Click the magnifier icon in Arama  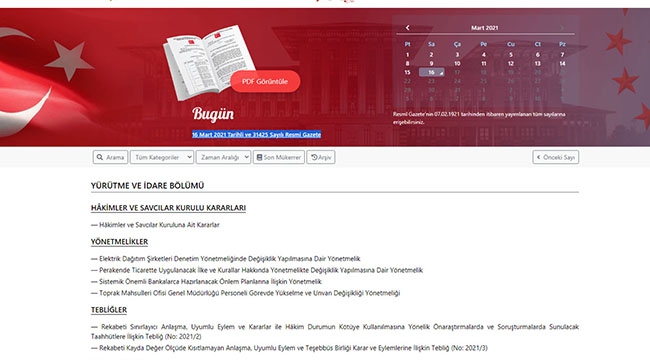pos(100,157)
